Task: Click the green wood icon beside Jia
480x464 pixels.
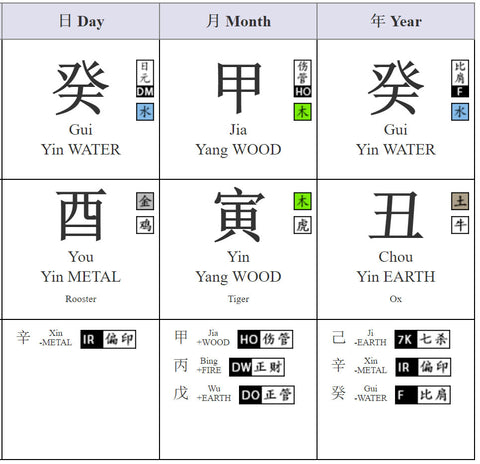Action: (302, 112)
